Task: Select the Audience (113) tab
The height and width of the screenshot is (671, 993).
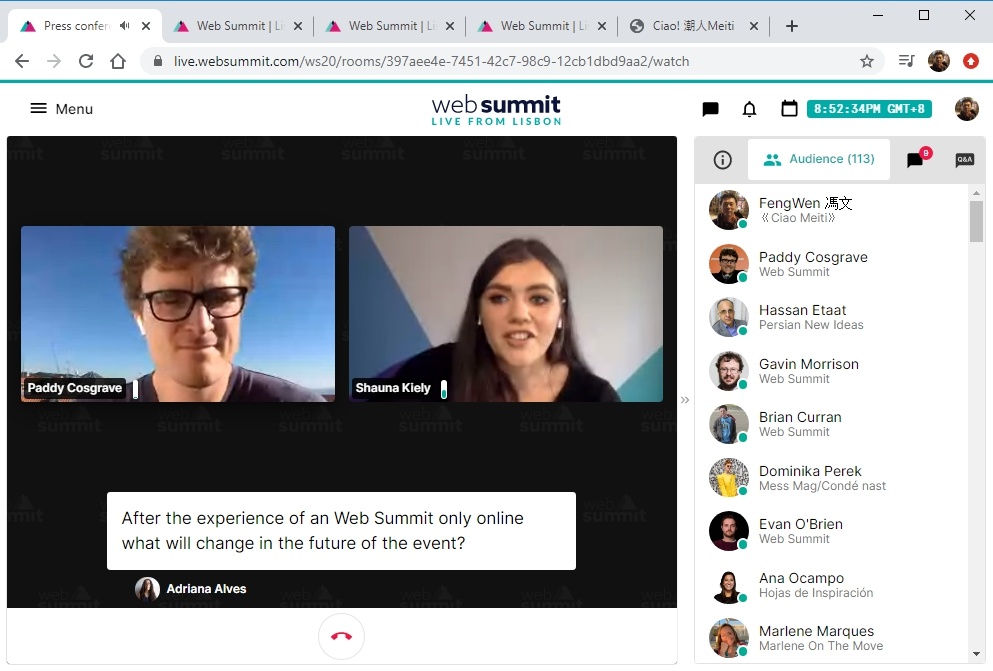Action: point(819,160)
